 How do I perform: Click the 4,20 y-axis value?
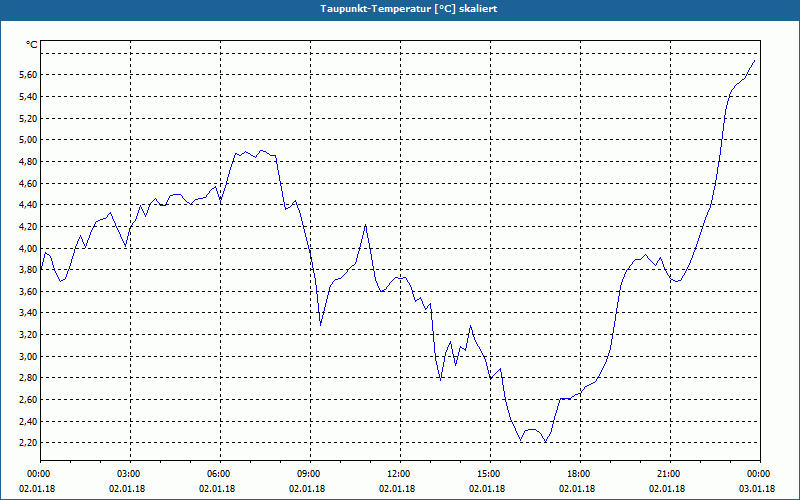coord(28,227)
